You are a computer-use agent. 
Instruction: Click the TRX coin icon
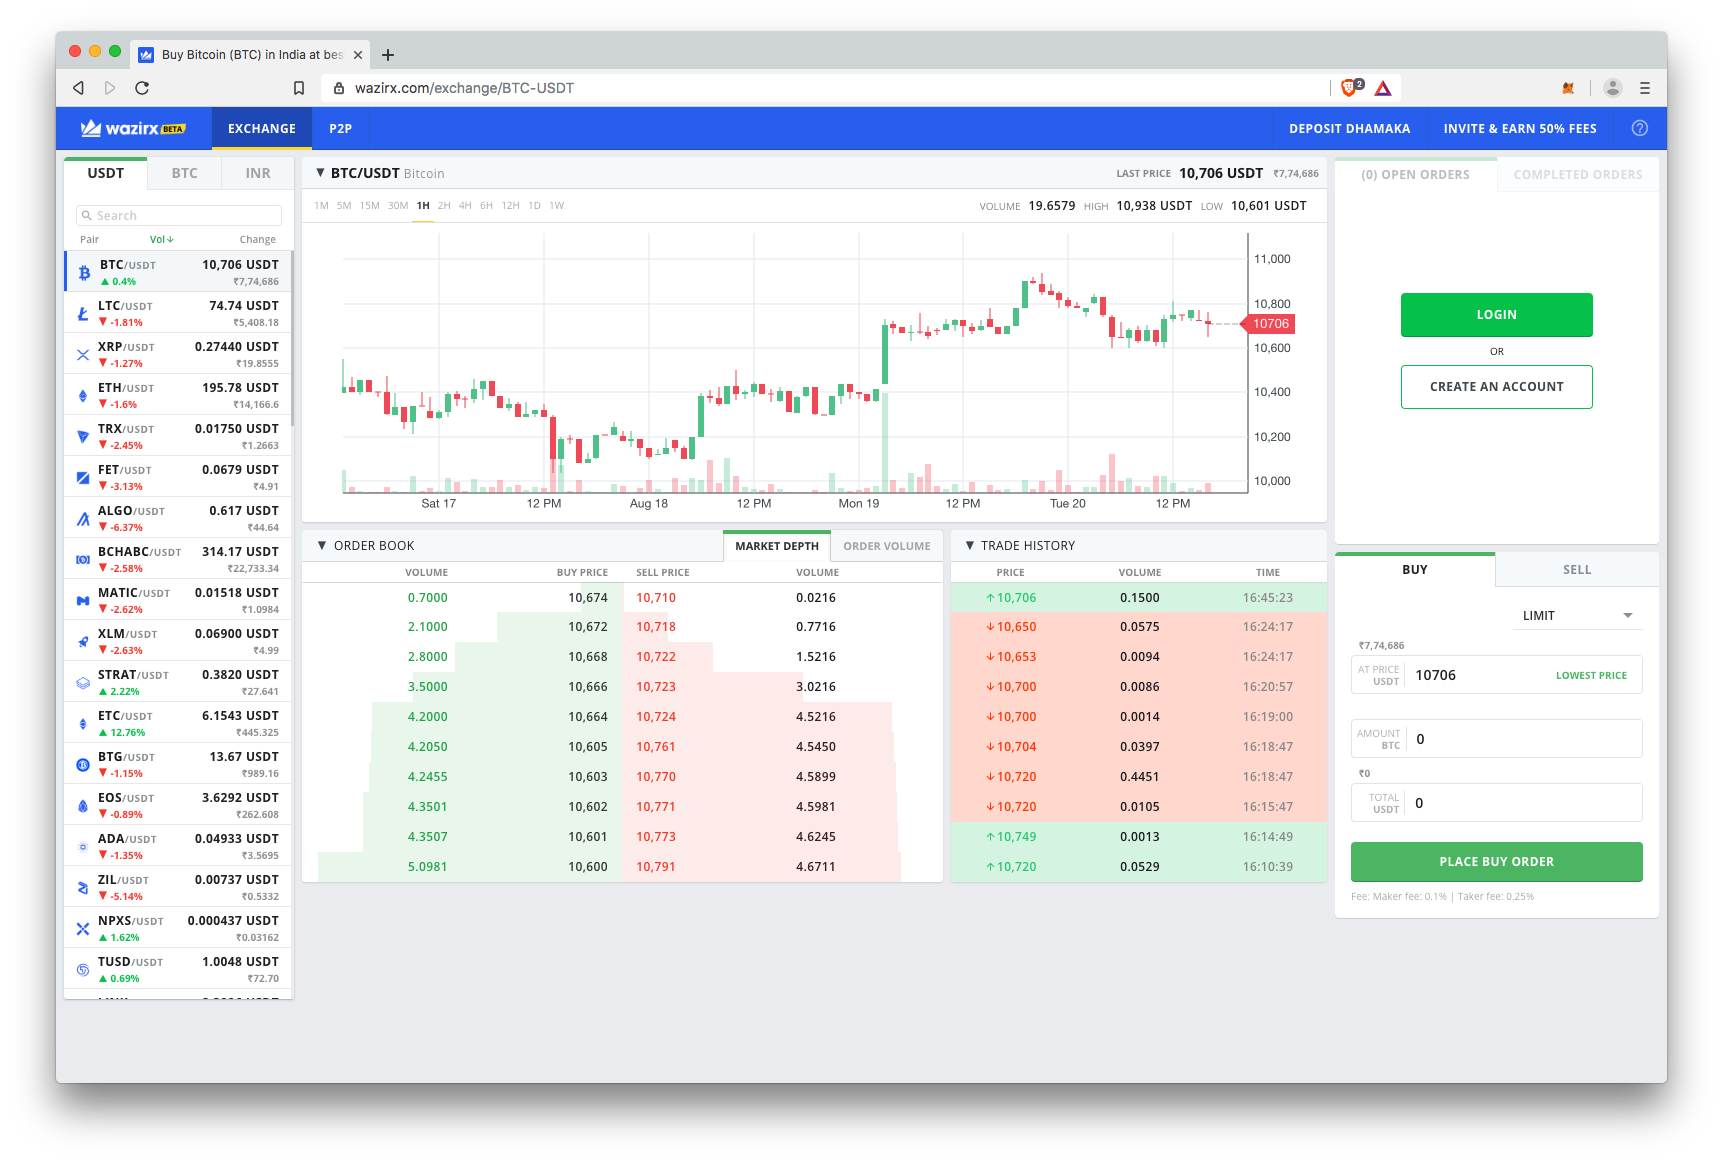click(x=83, y=436)
